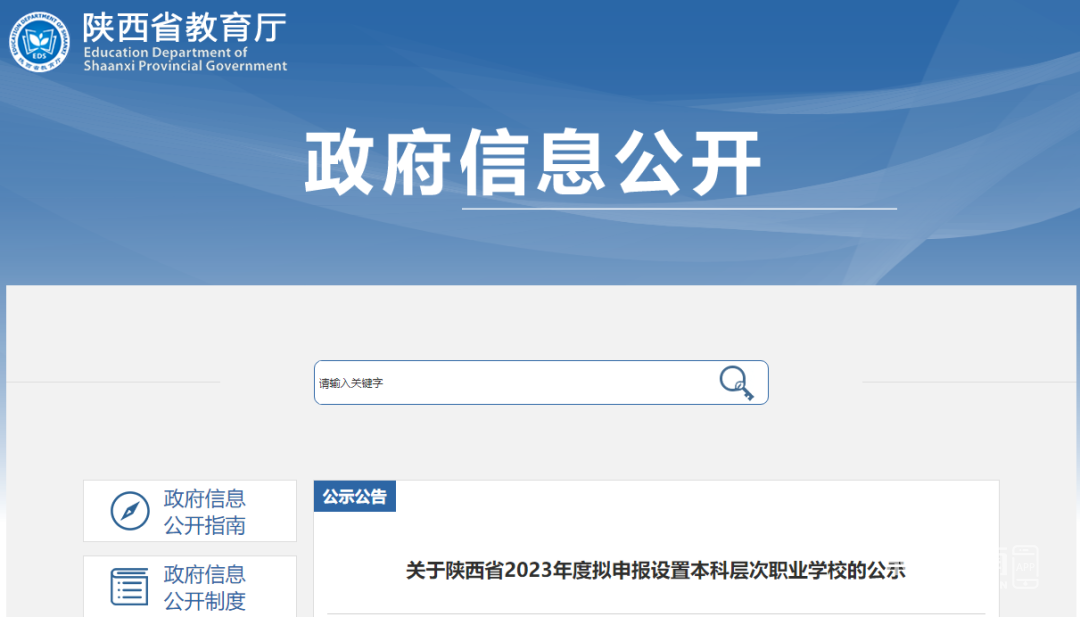Click the round EDS emblem logo
Screen dimensions: 1080x617
[39, 41]
